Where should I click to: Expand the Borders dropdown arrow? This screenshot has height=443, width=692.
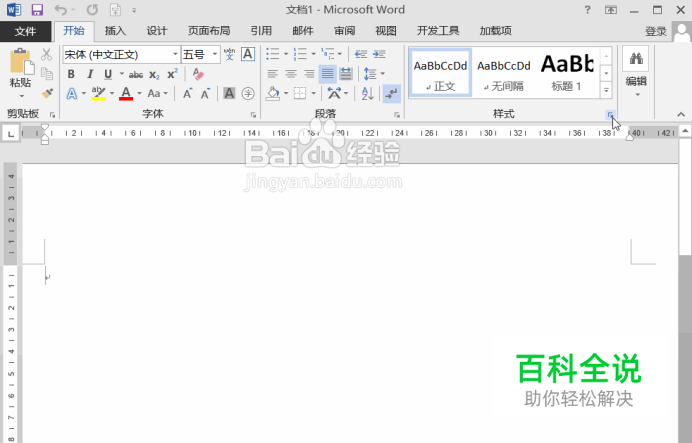coord(313,94)
